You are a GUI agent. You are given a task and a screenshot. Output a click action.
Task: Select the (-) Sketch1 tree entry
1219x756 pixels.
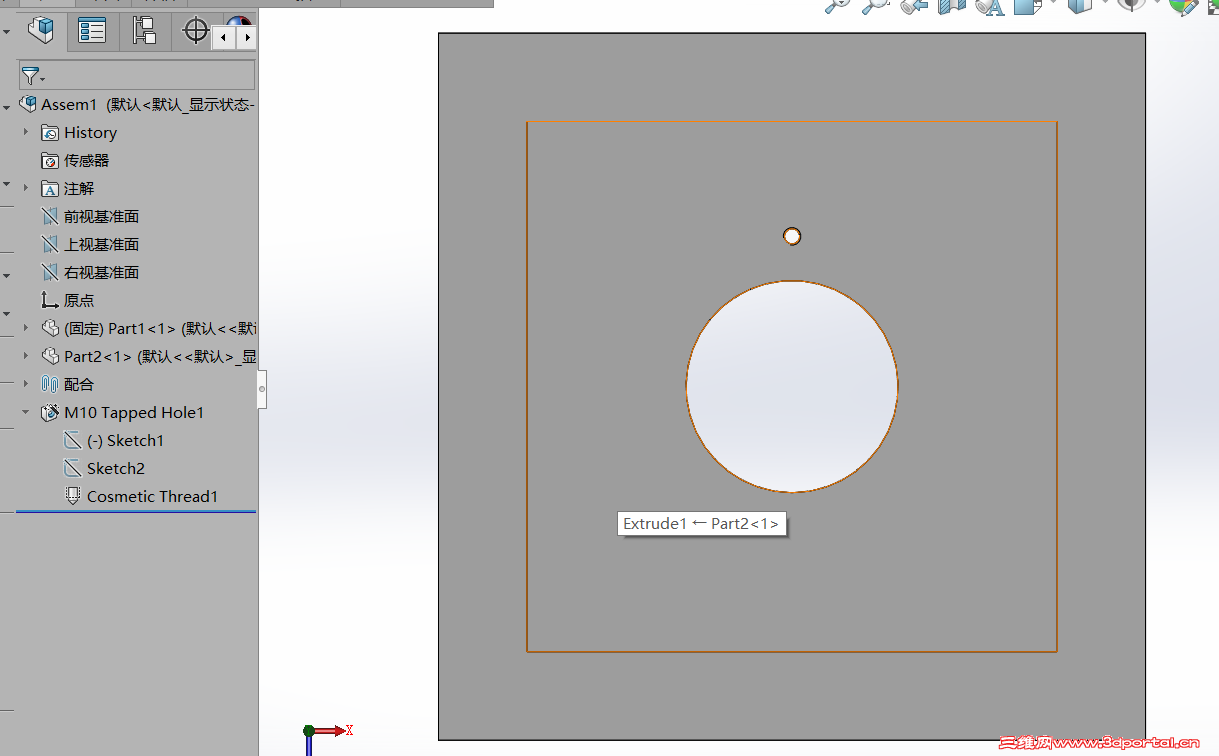click(x=125, y=441)
